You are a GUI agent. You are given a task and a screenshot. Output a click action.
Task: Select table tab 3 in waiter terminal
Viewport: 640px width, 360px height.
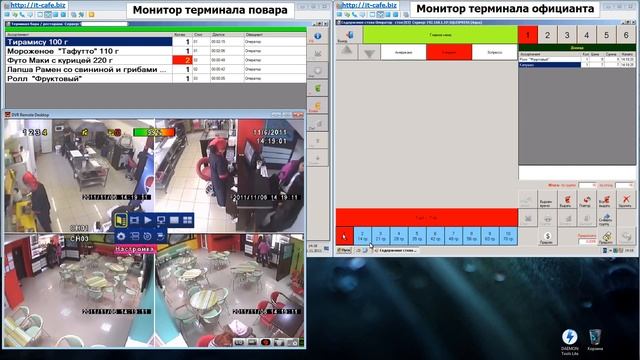[x=567, y=35]
